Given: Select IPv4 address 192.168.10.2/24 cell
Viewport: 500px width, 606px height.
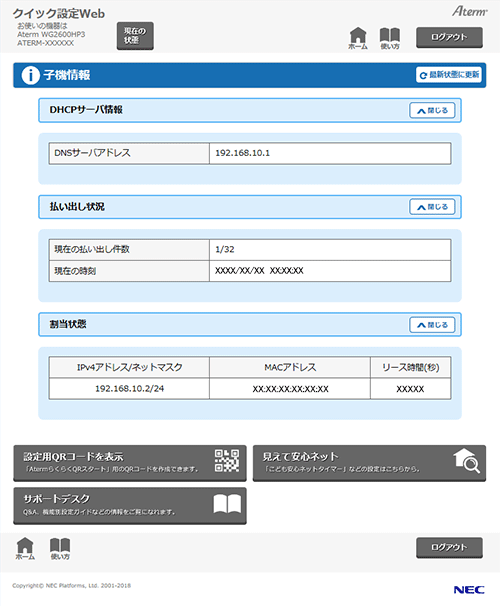Looking at the screenshot, I should [x=129, y=389].
